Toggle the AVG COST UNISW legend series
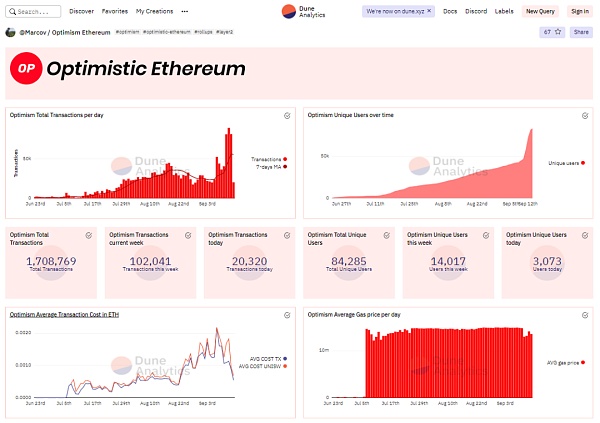600x423 pixels. tap(263, 366)
